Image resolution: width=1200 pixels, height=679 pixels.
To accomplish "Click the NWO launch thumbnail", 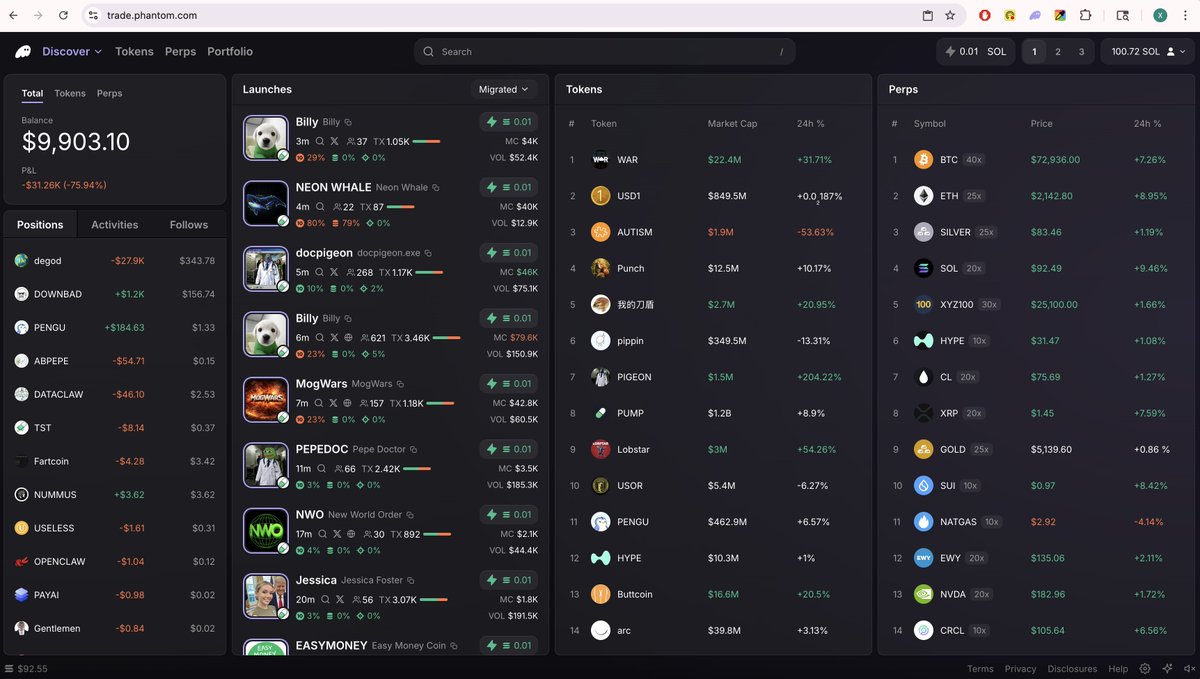I will [266, 531].
